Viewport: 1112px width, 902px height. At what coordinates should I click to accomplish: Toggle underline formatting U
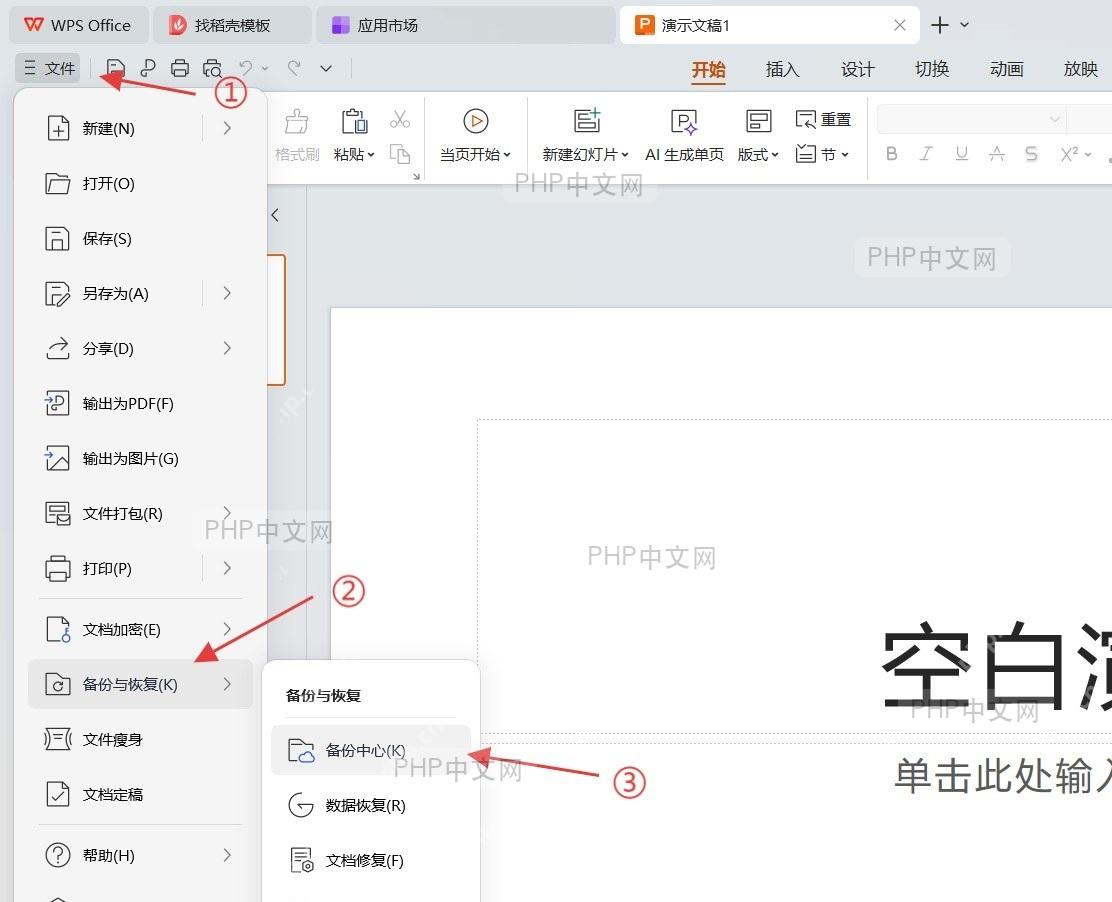pos(962,154)
